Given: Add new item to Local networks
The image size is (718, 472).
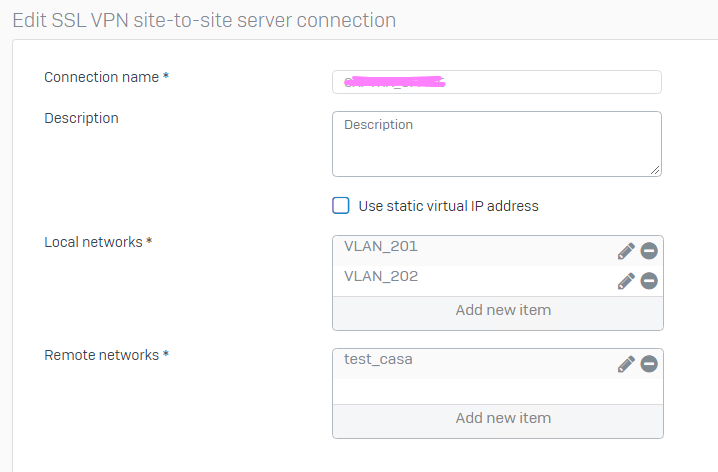Looking at the screenshot, I should coord(502,310).
